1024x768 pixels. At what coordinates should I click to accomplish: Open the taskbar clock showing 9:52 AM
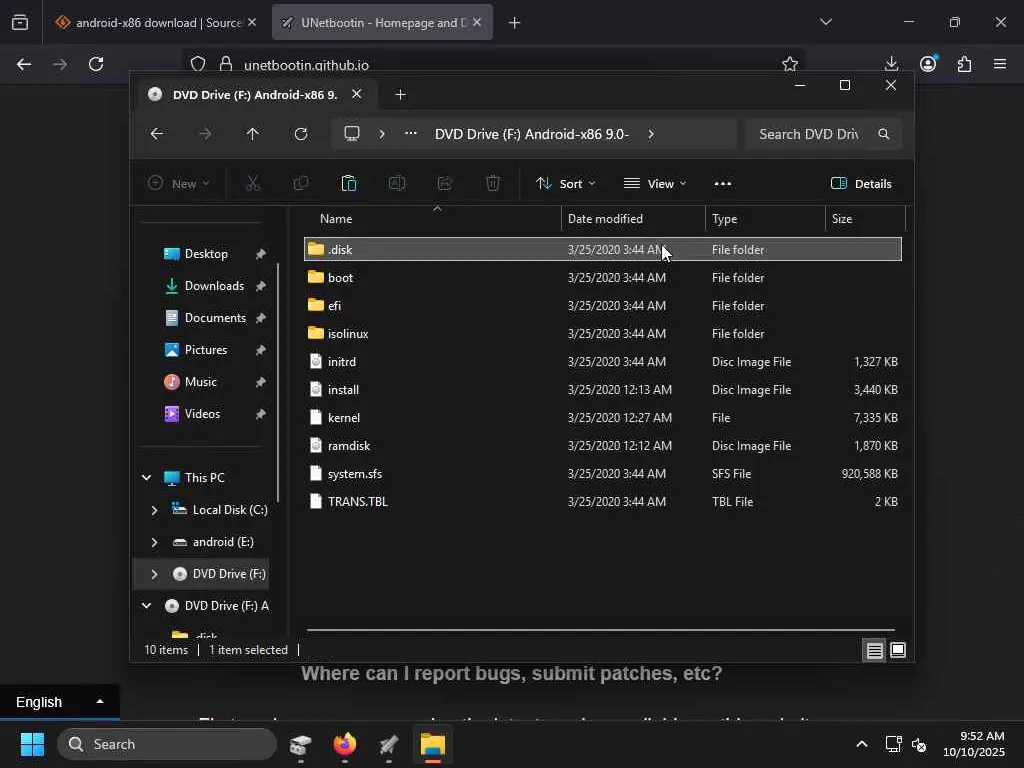coord(974,744)
